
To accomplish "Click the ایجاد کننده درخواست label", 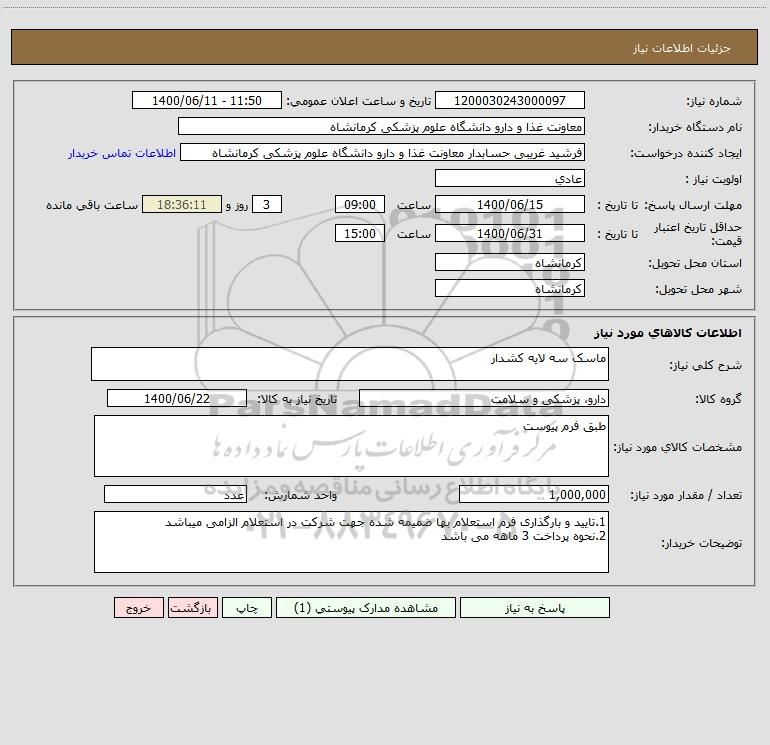I will tap(686, 153).
